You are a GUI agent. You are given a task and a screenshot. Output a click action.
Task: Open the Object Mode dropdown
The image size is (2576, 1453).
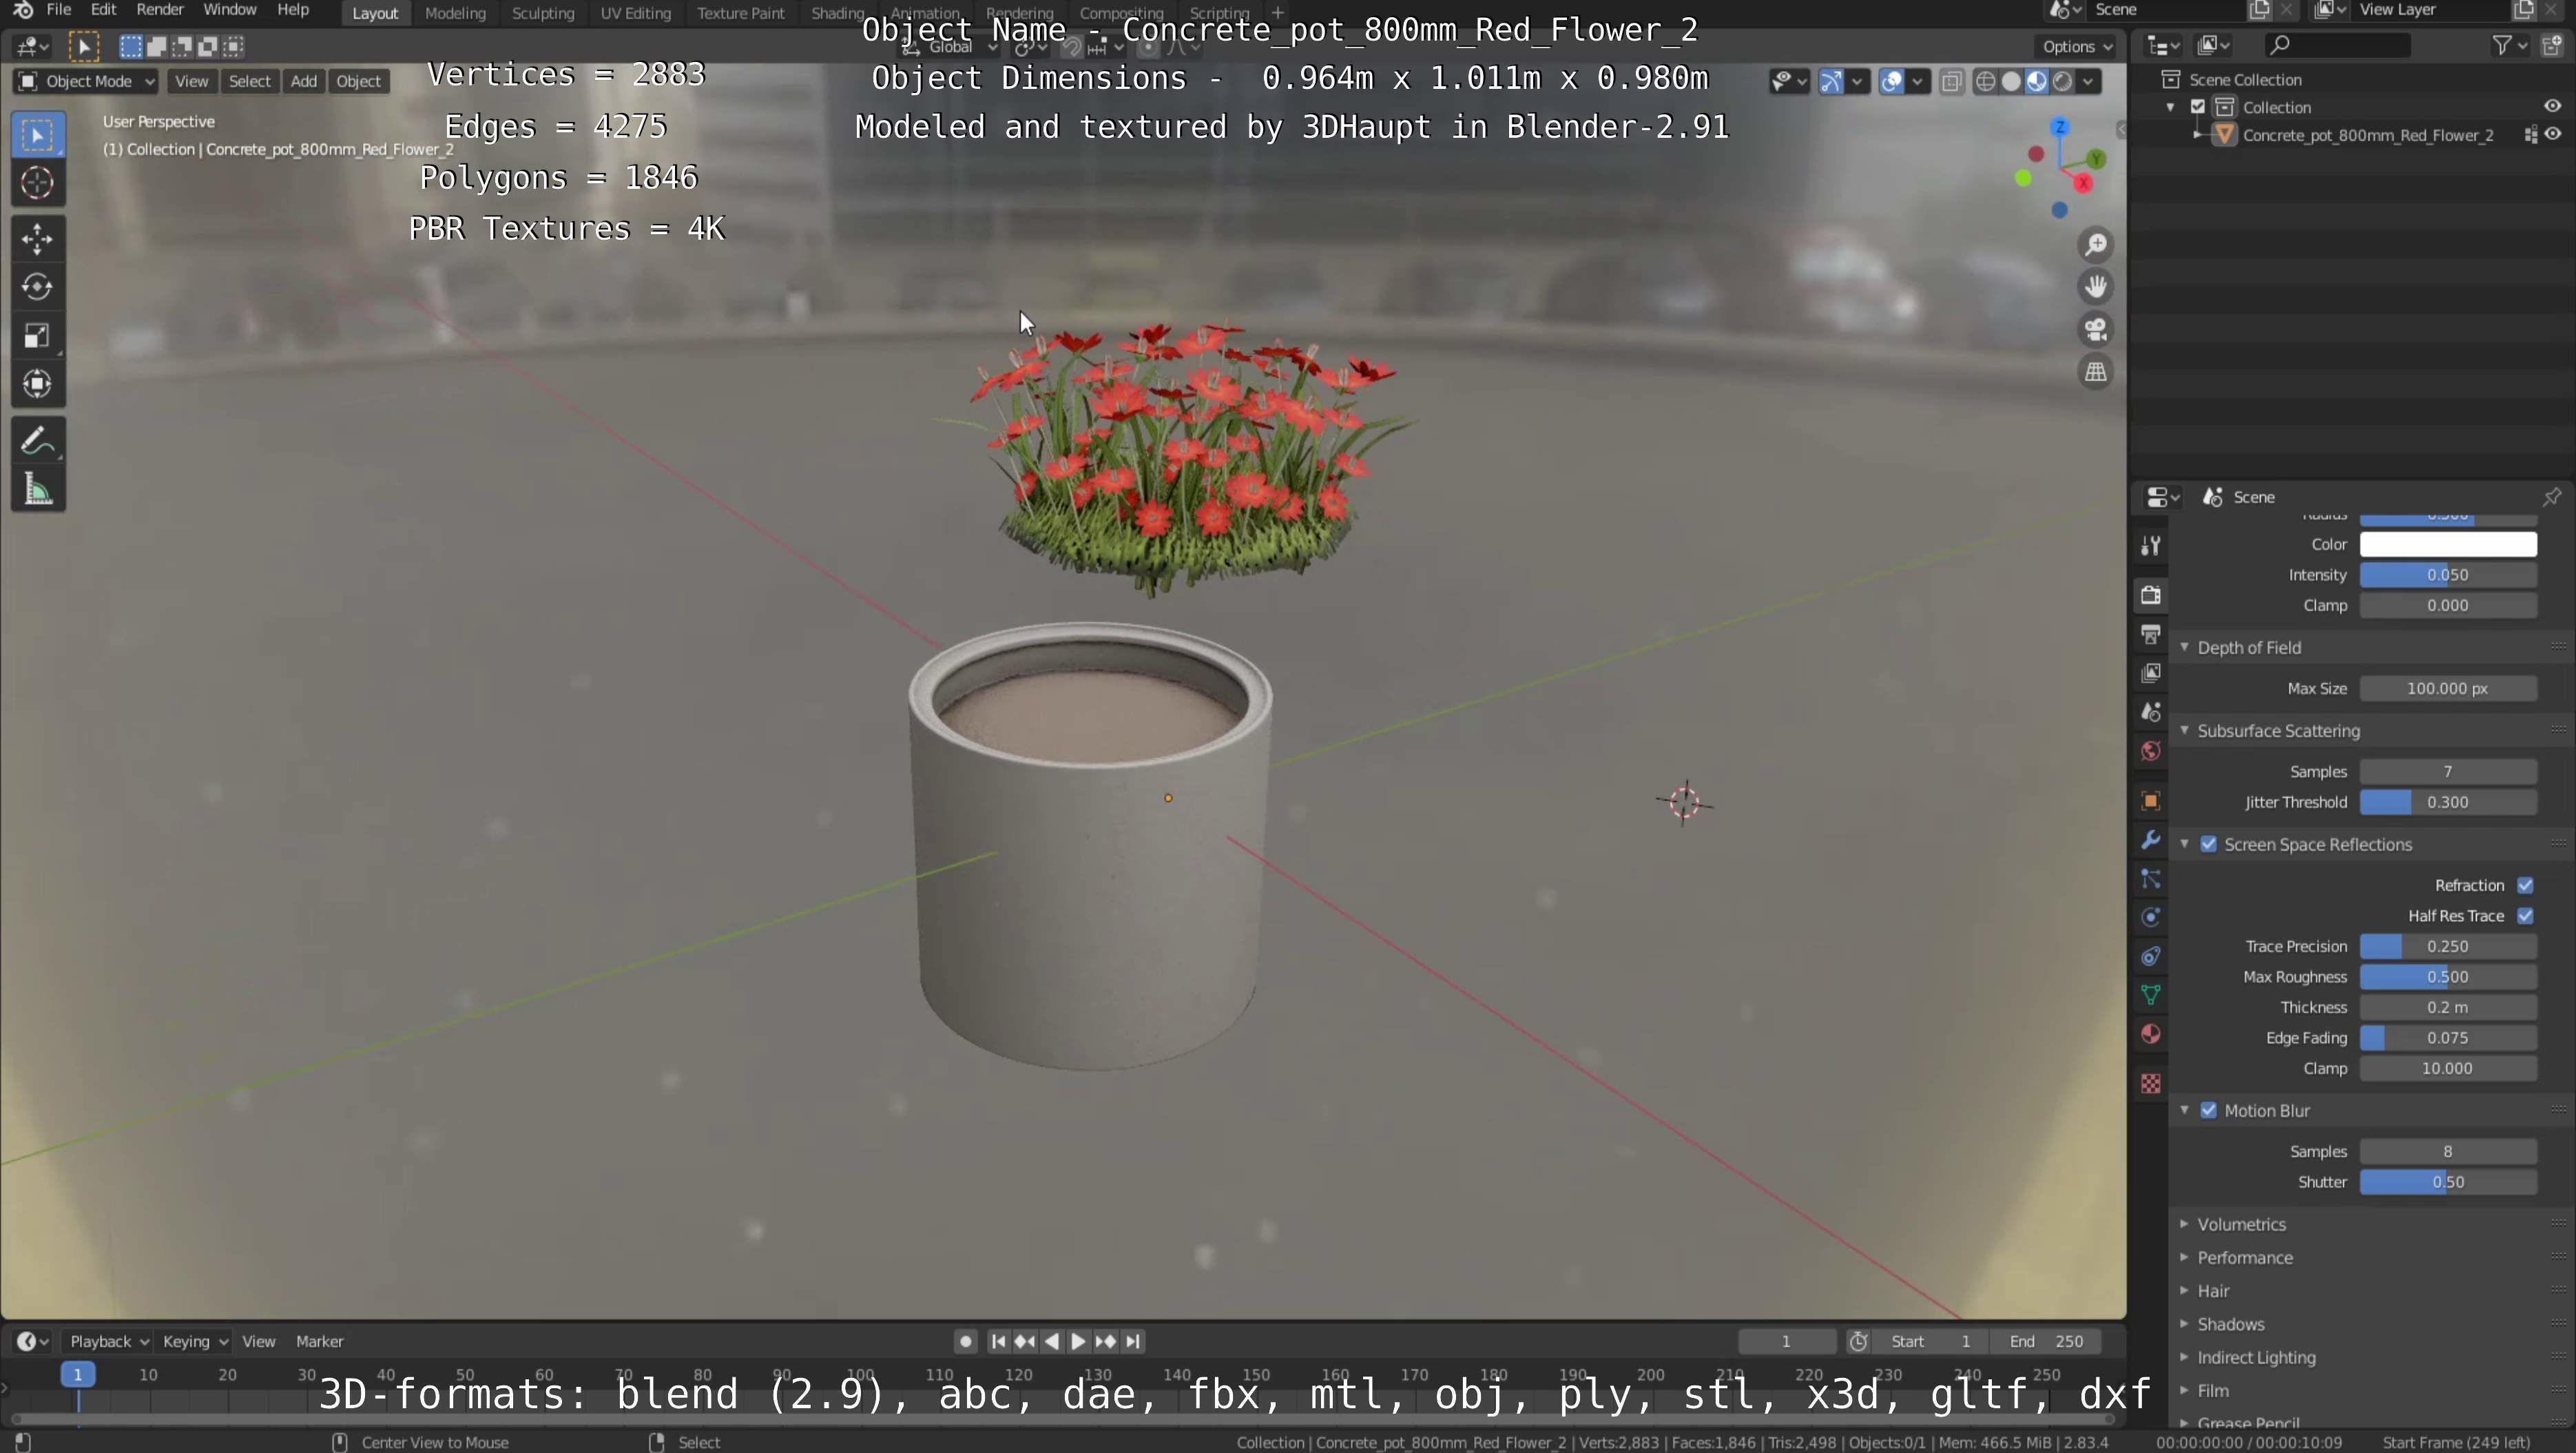coord(86,82)
